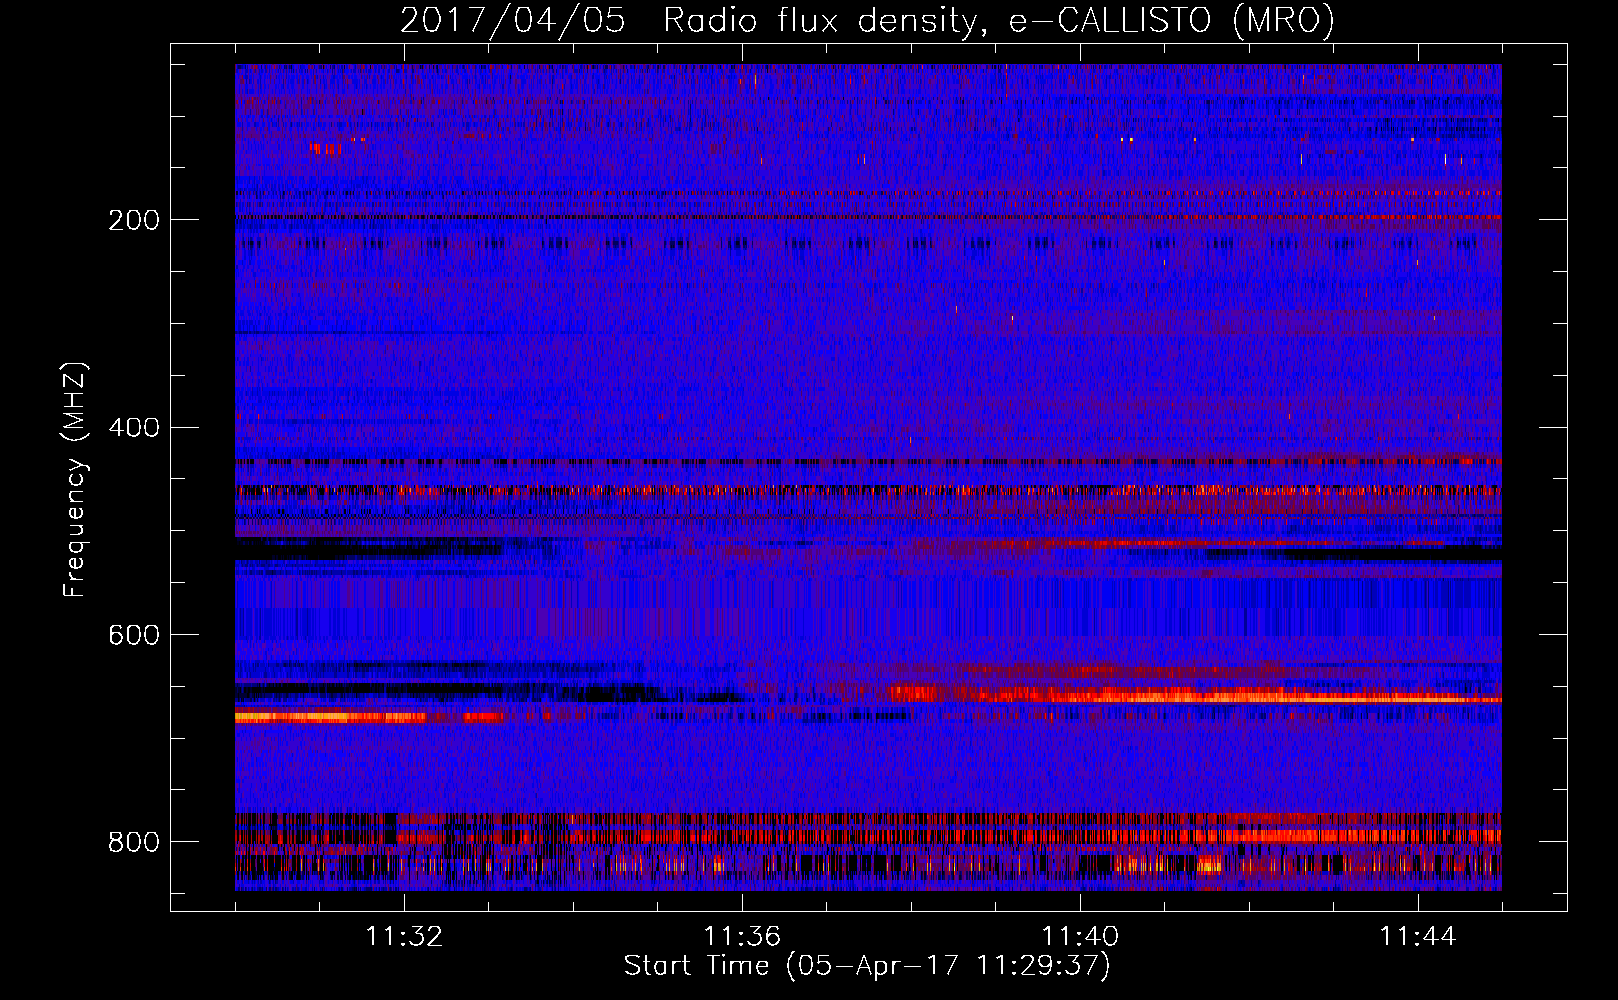Click the plot title "Radio flux density, e-CALLISTO (MRO)"
The image size is (1618, 1000).
coord(998,21)
